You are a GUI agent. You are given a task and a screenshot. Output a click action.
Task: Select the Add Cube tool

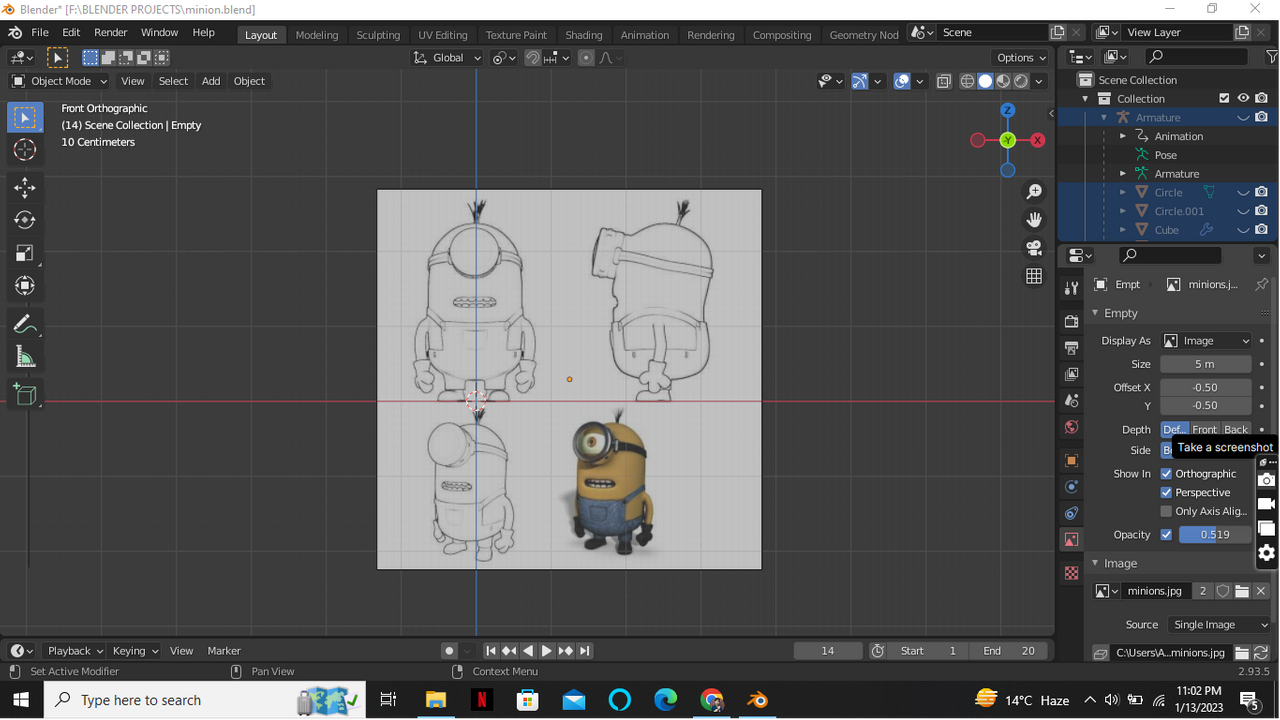click(x=25, y=395)
